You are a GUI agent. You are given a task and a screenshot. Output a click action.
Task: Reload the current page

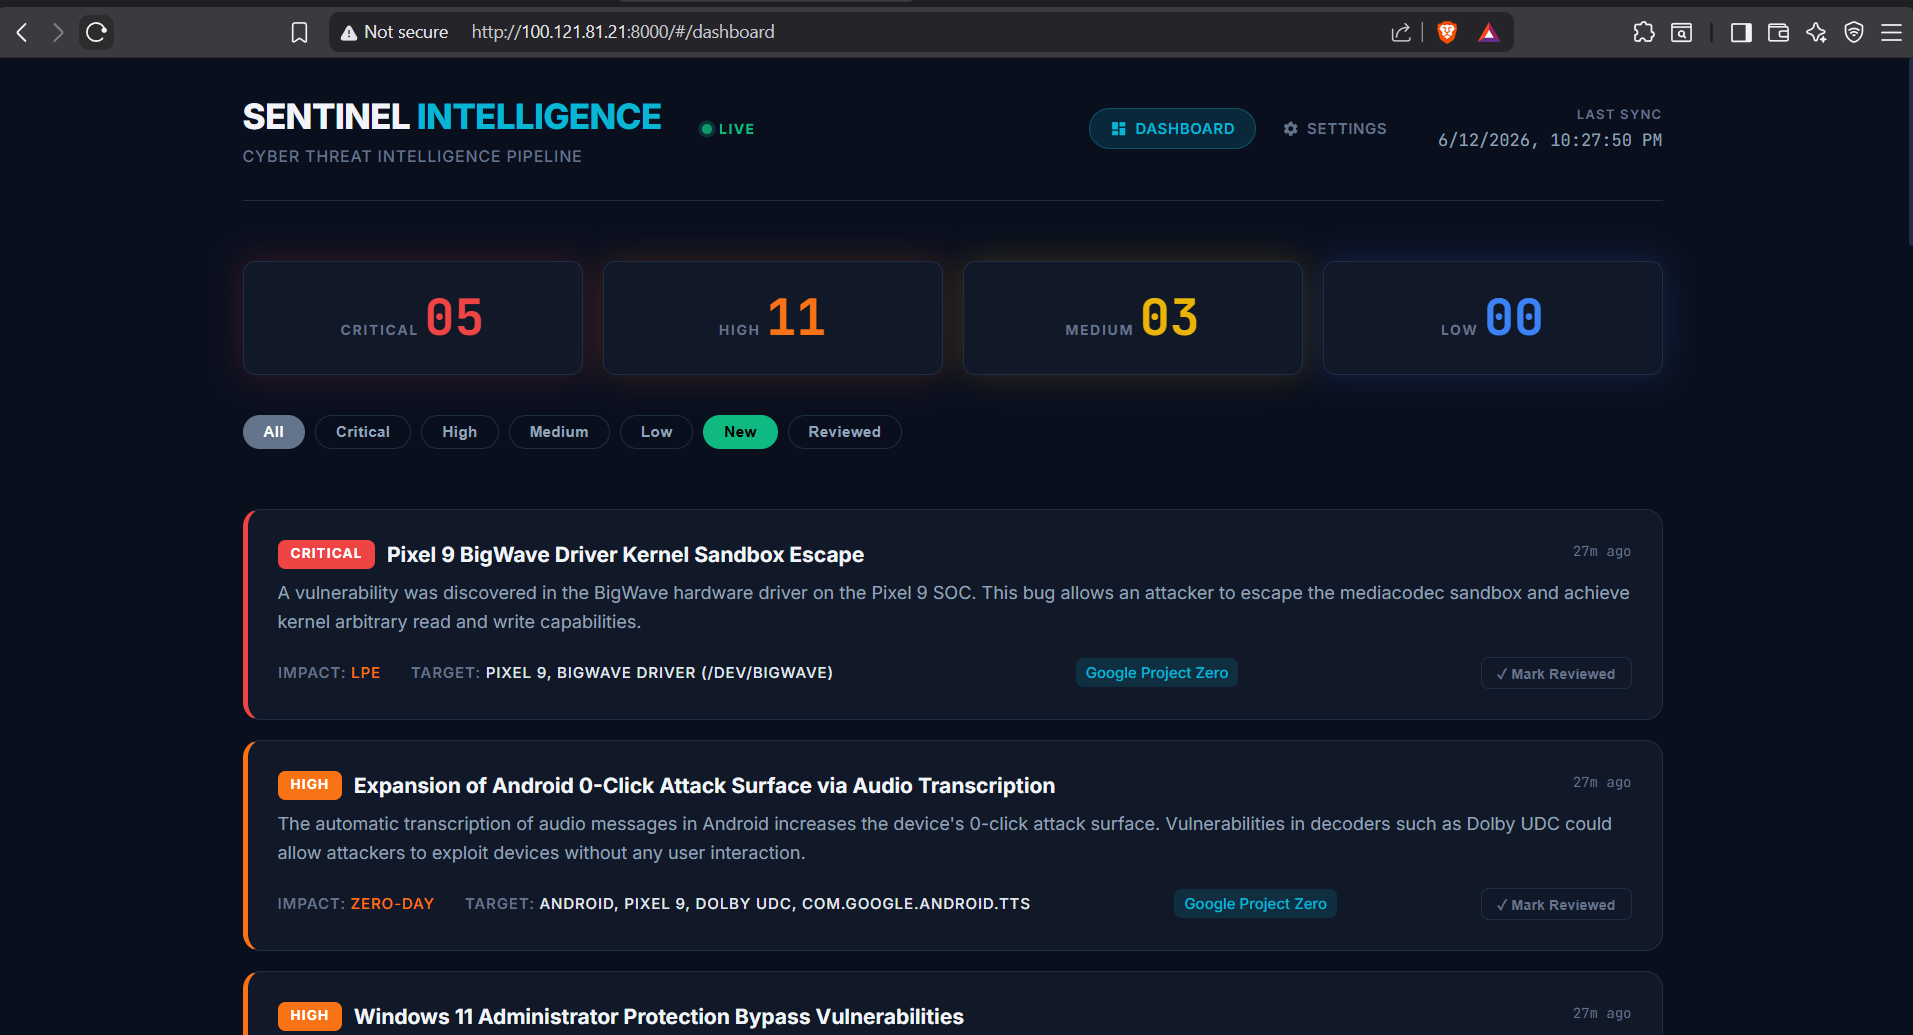(x=96, y=32)
